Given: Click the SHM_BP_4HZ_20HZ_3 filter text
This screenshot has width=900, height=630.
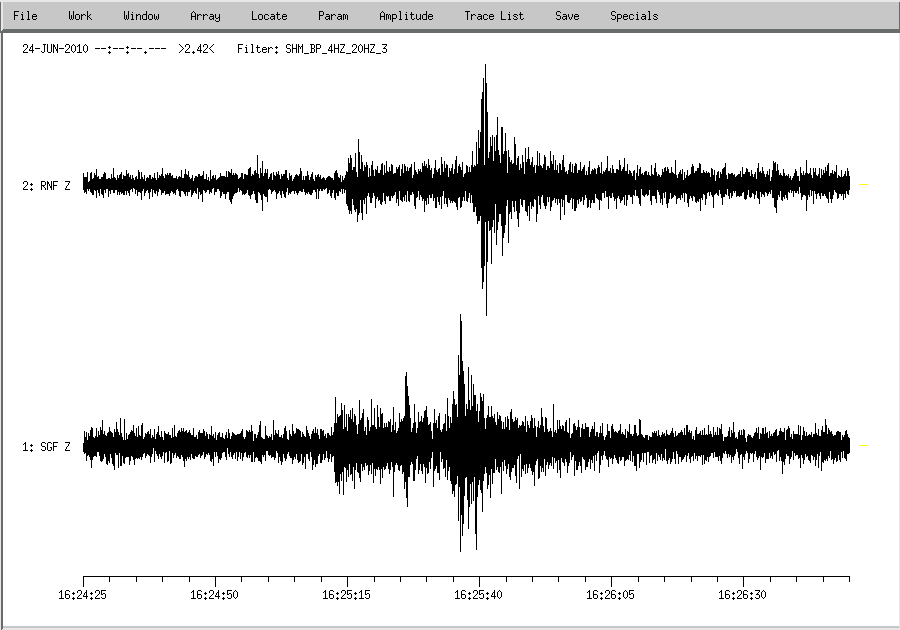Looking at the screenshot, I should point(329,48).
